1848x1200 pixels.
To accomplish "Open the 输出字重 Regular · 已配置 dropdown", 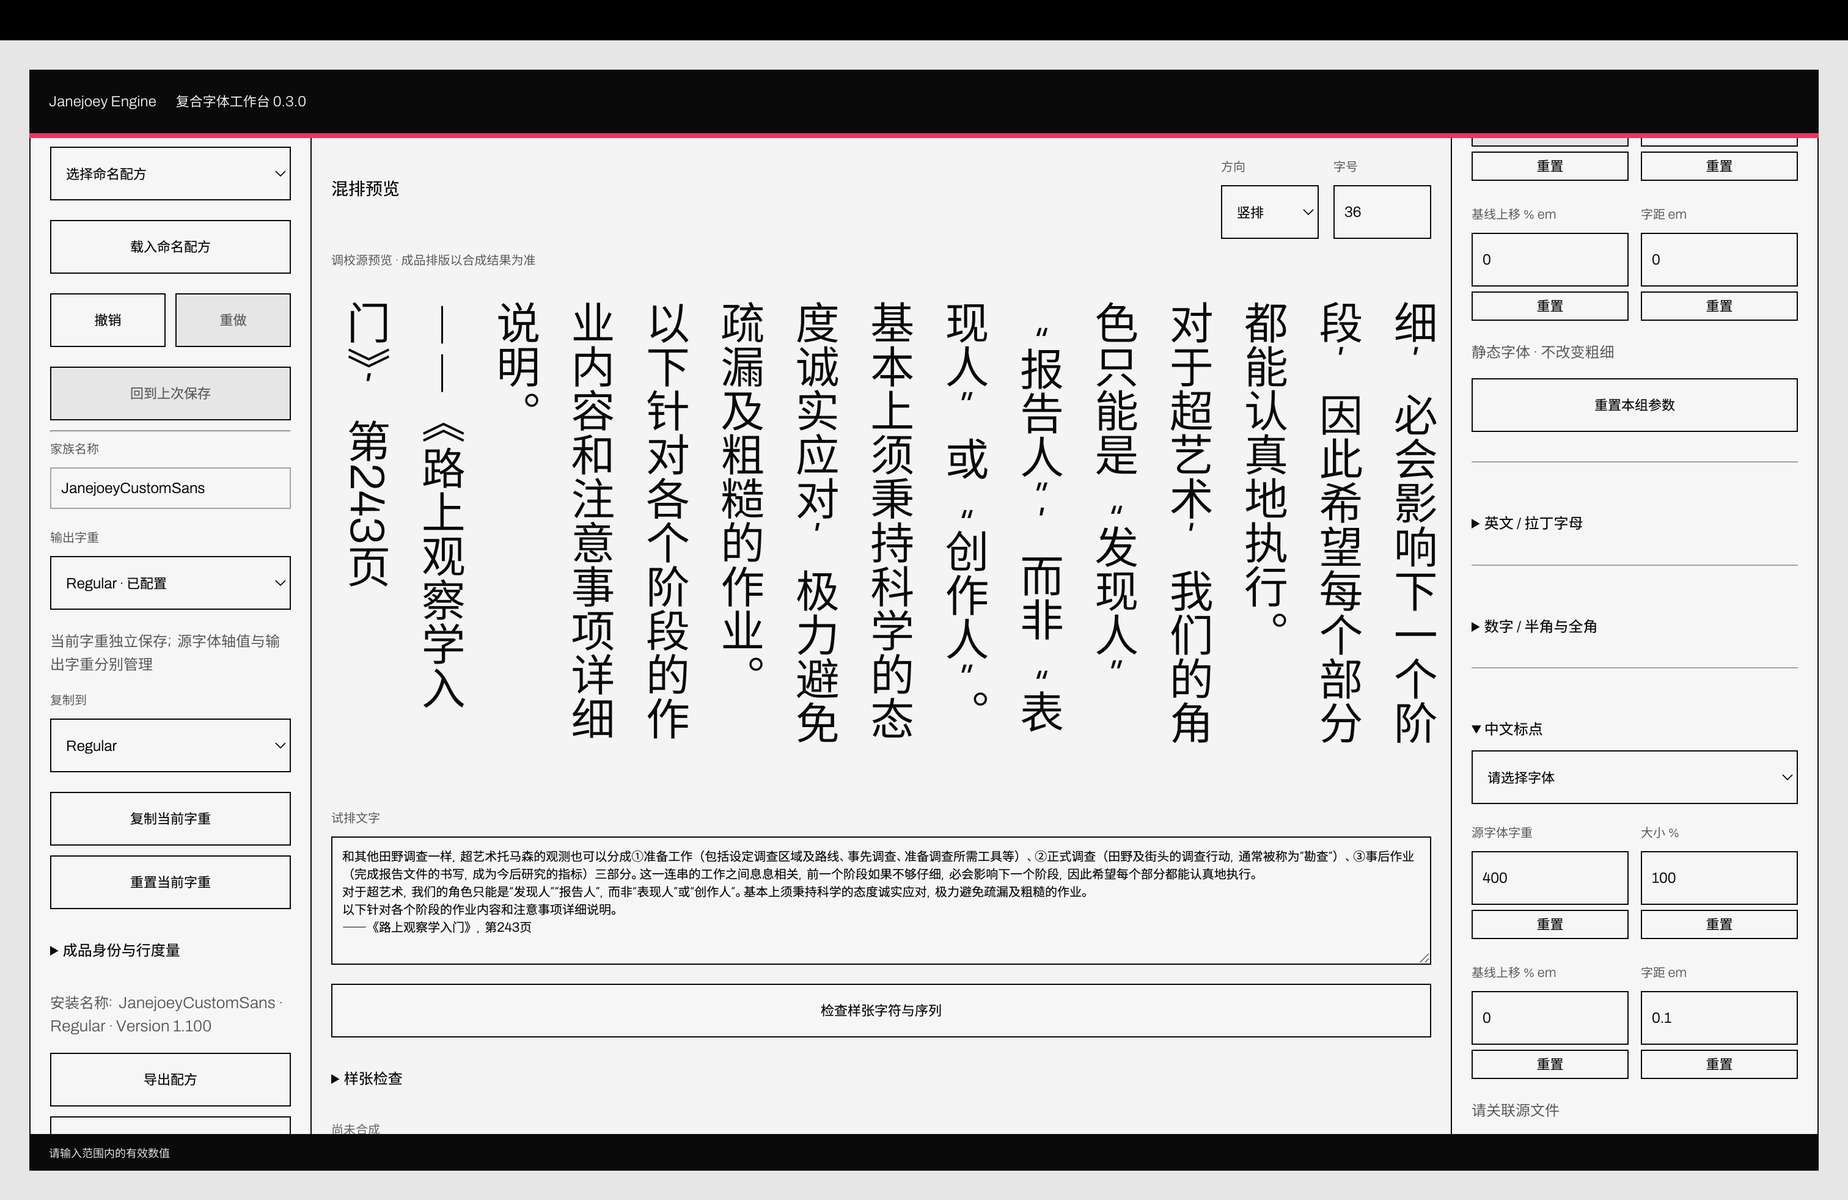I will 170,583.
